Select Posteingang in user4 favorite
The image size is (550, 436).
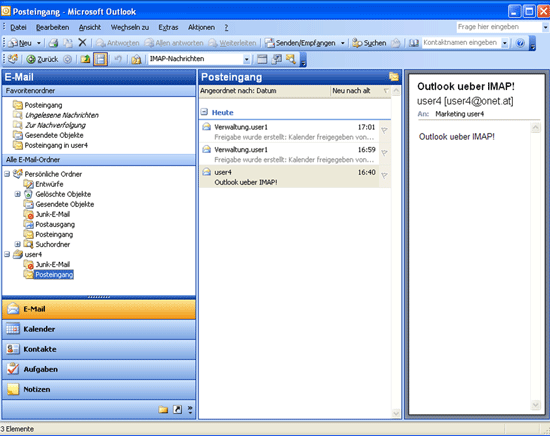click(x=56, y=145)
